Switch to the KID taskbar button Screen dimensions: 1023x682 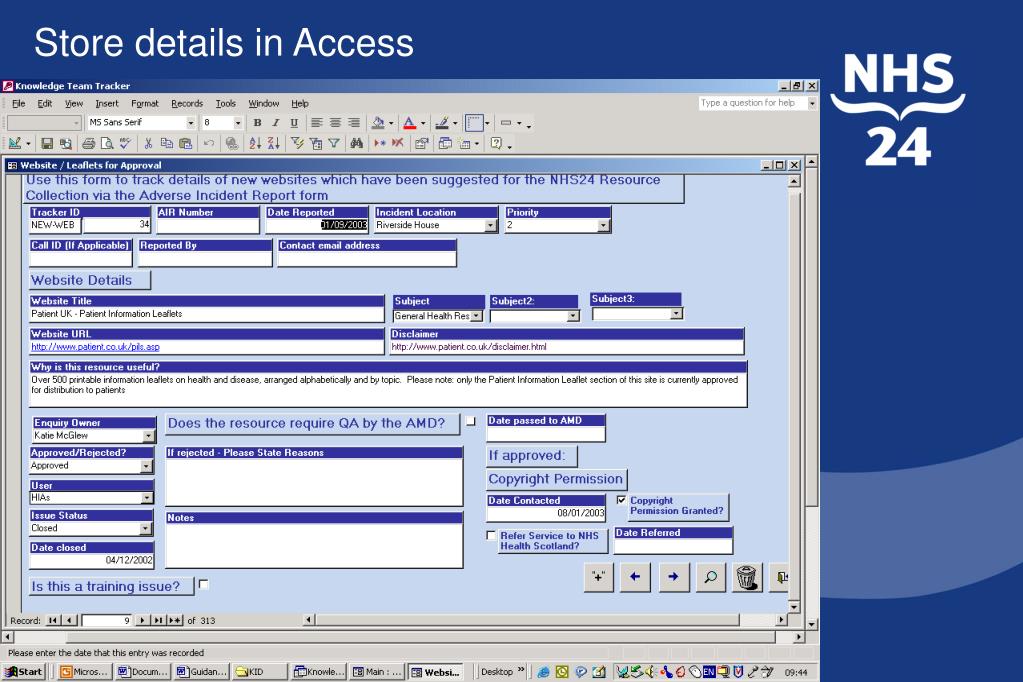click(260, 672)
